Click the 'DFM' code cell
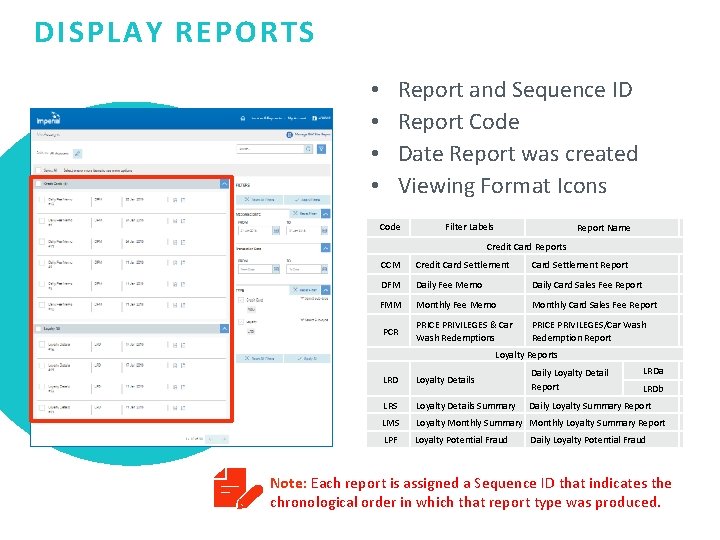 coord(390,285)
